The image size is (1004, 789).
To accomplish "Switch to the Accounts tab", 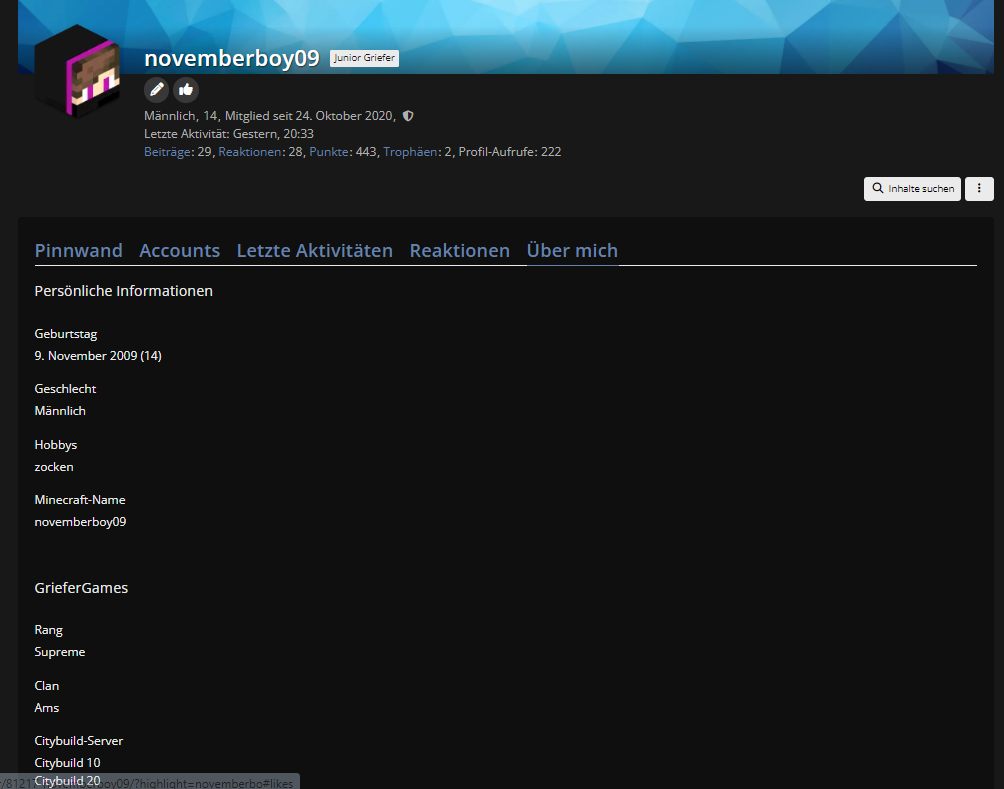I will tap(180, 250).
